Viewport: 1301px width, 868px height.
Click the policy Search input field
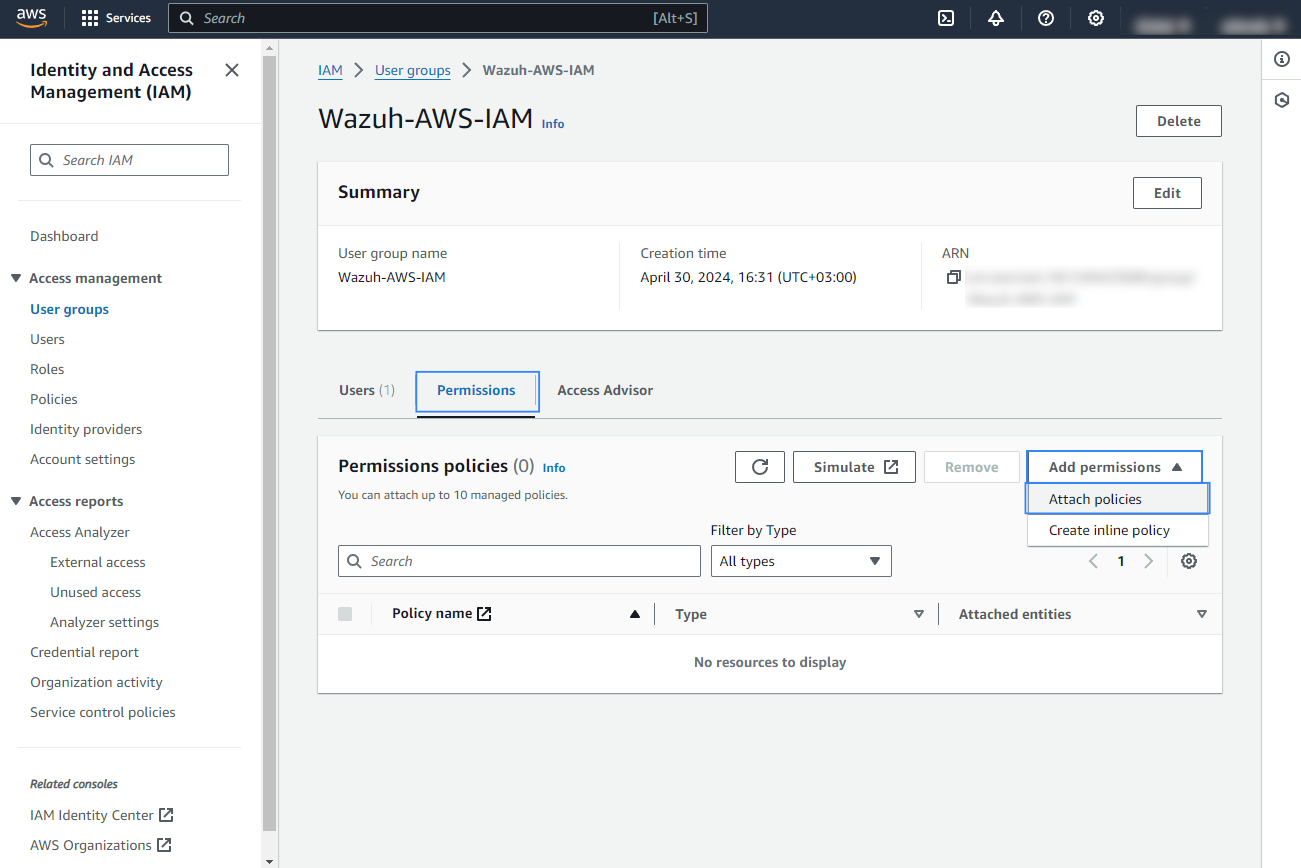pos(518,561)
